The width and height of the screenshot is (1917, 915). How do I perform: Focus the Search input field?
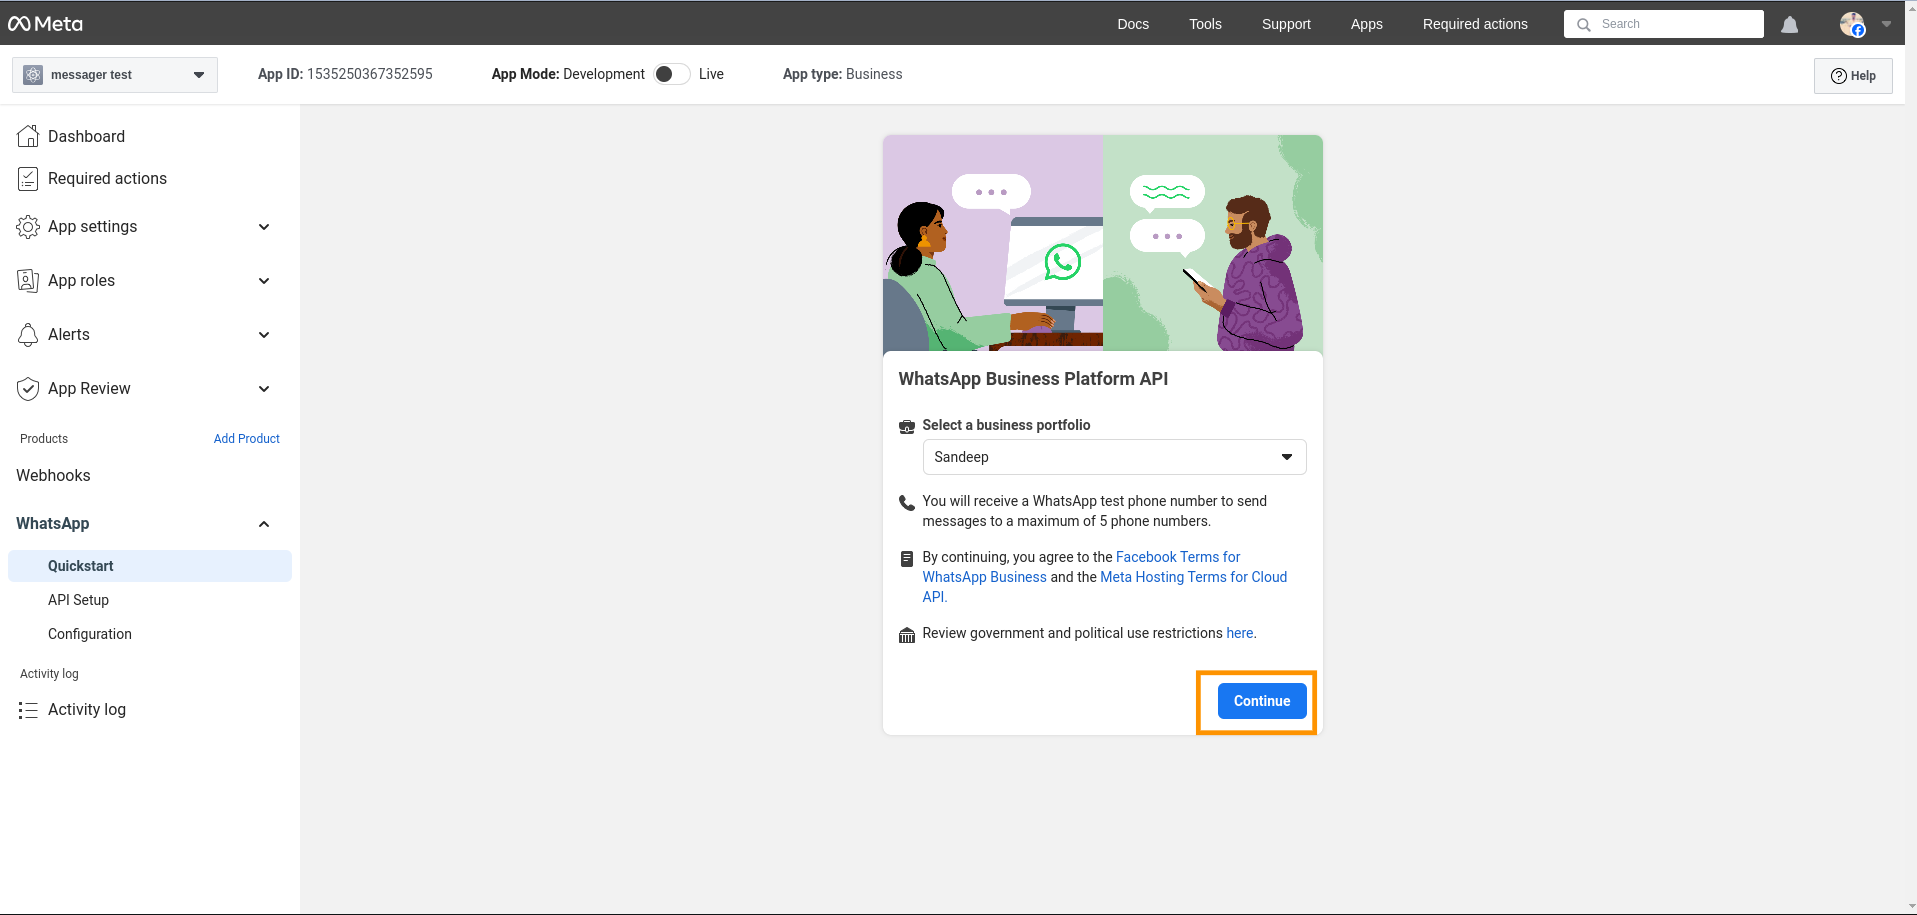[x=1664, y=24]
